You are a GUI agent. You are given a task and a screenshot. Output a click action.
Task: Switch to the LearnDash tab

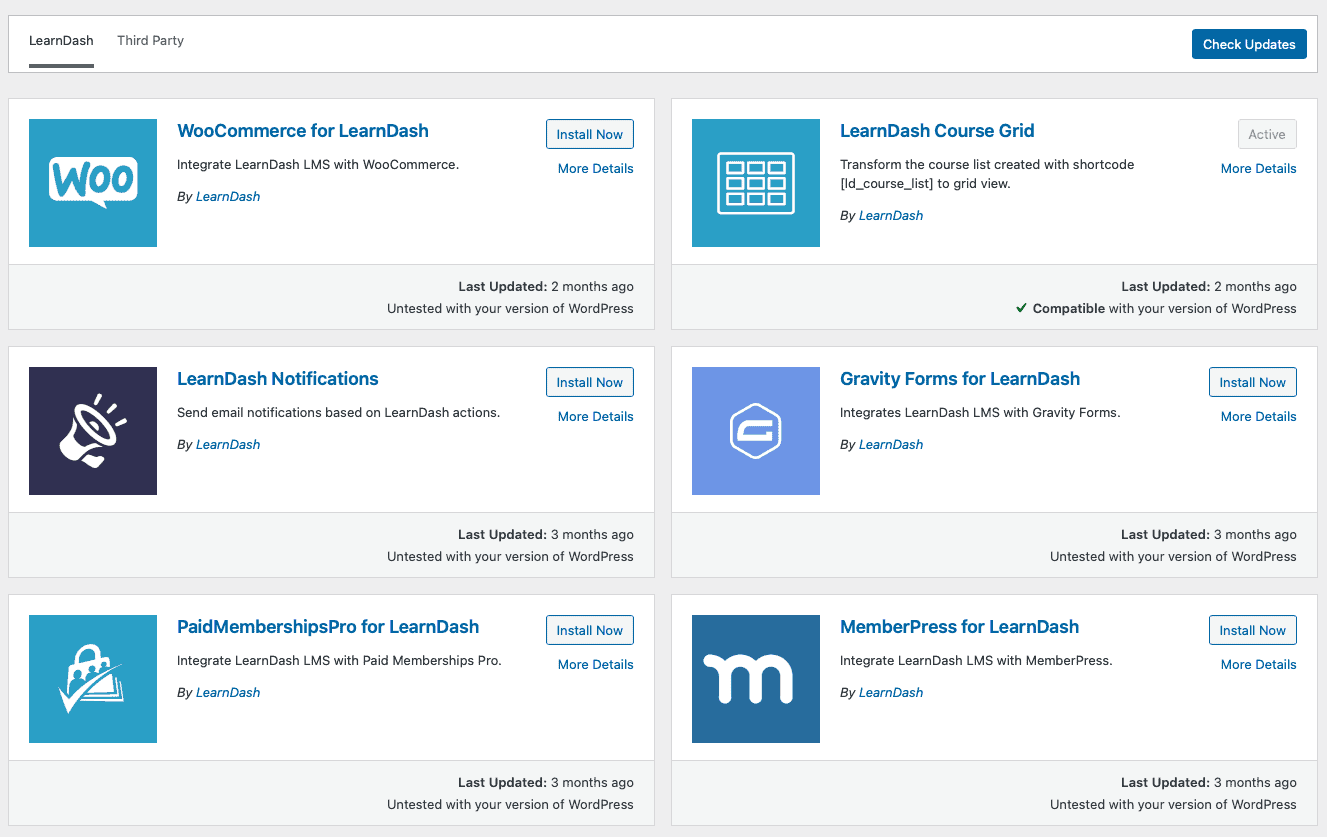pyautogui.click(x=61, y=41)
